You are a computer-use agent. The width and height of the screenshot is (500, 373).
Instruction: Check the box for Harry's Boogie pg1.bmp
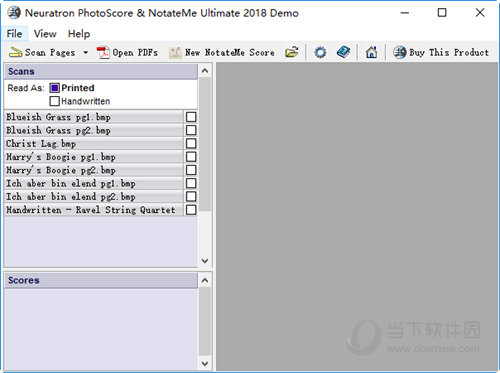point(191,157)
